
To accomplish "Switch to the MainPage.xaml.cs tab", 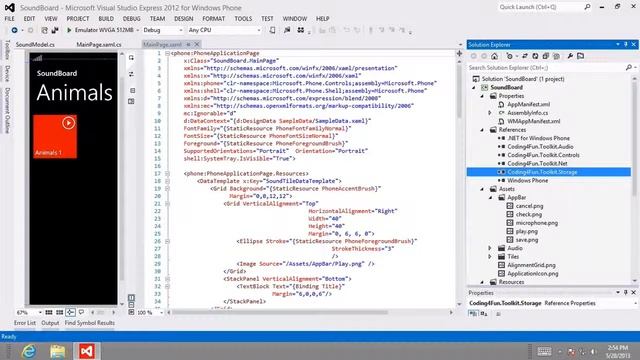I will 99,44.
